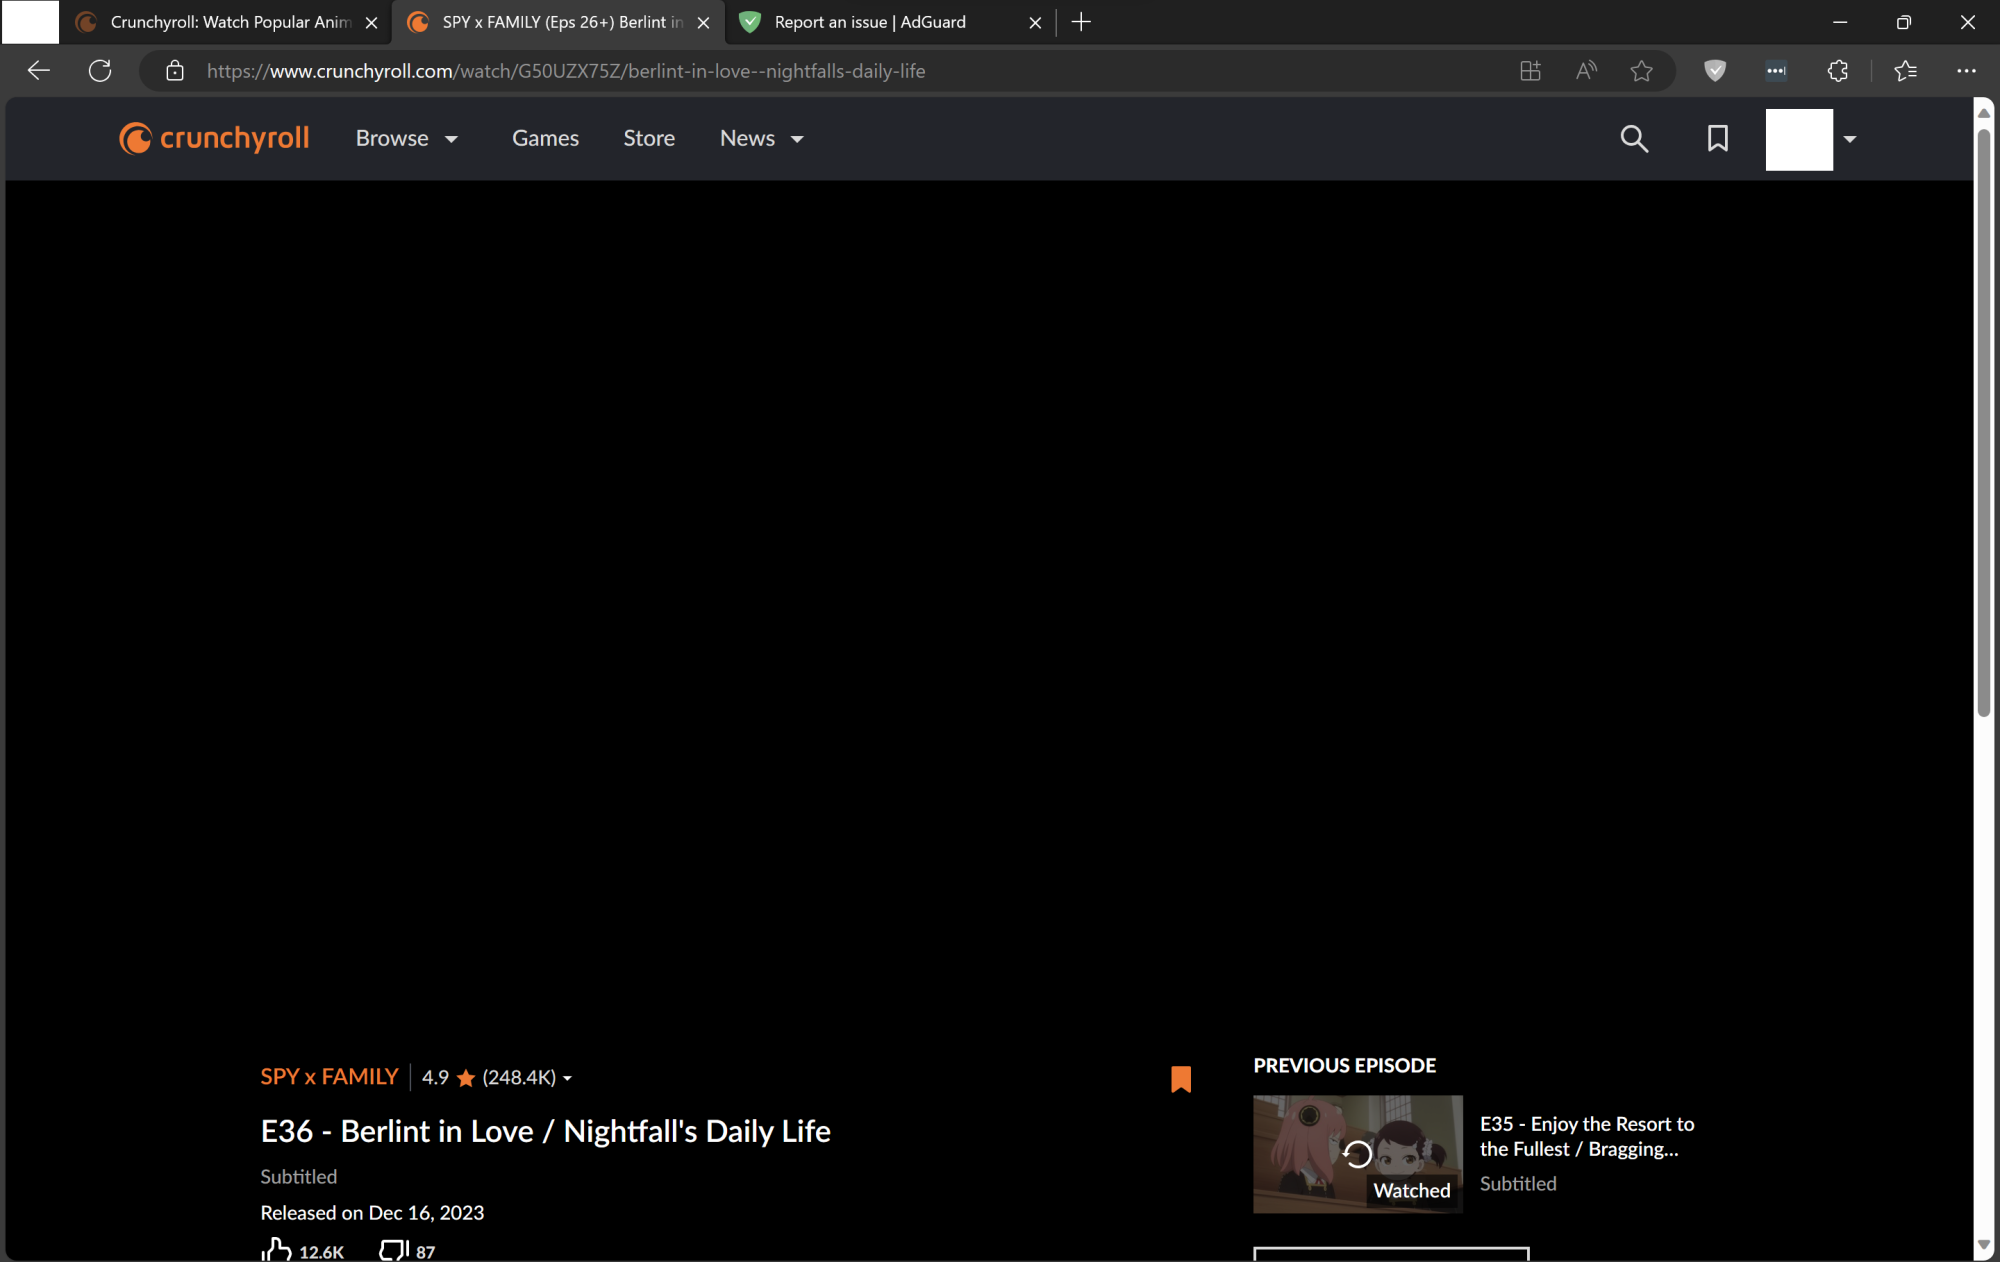The height and width of the screenshot is (1262, 2000).
Task: Open the search on Crunchyroll
Action: (x=1634, y=139)
